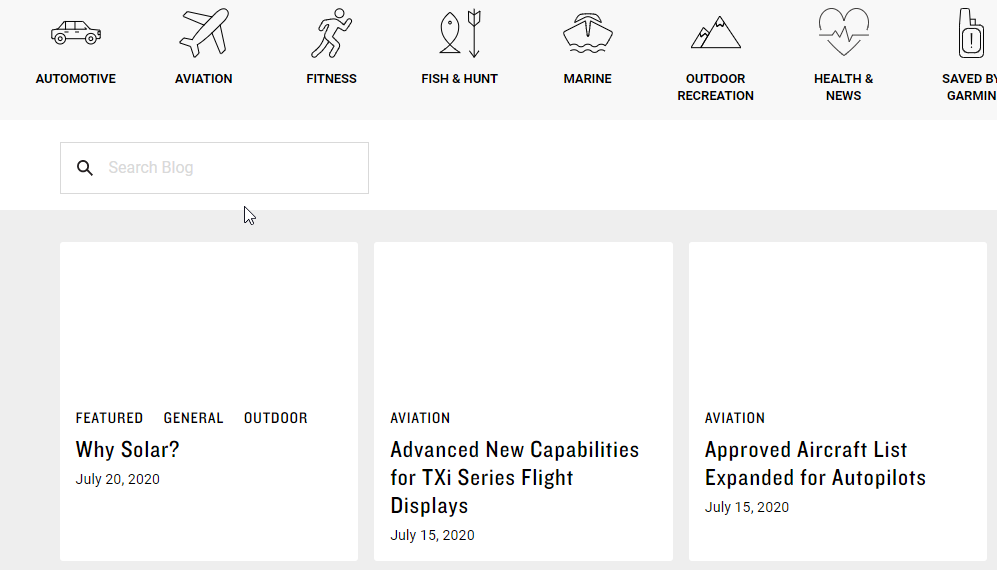Click the Health & News heart icon

pyautogui.click(x=843, y=33)
